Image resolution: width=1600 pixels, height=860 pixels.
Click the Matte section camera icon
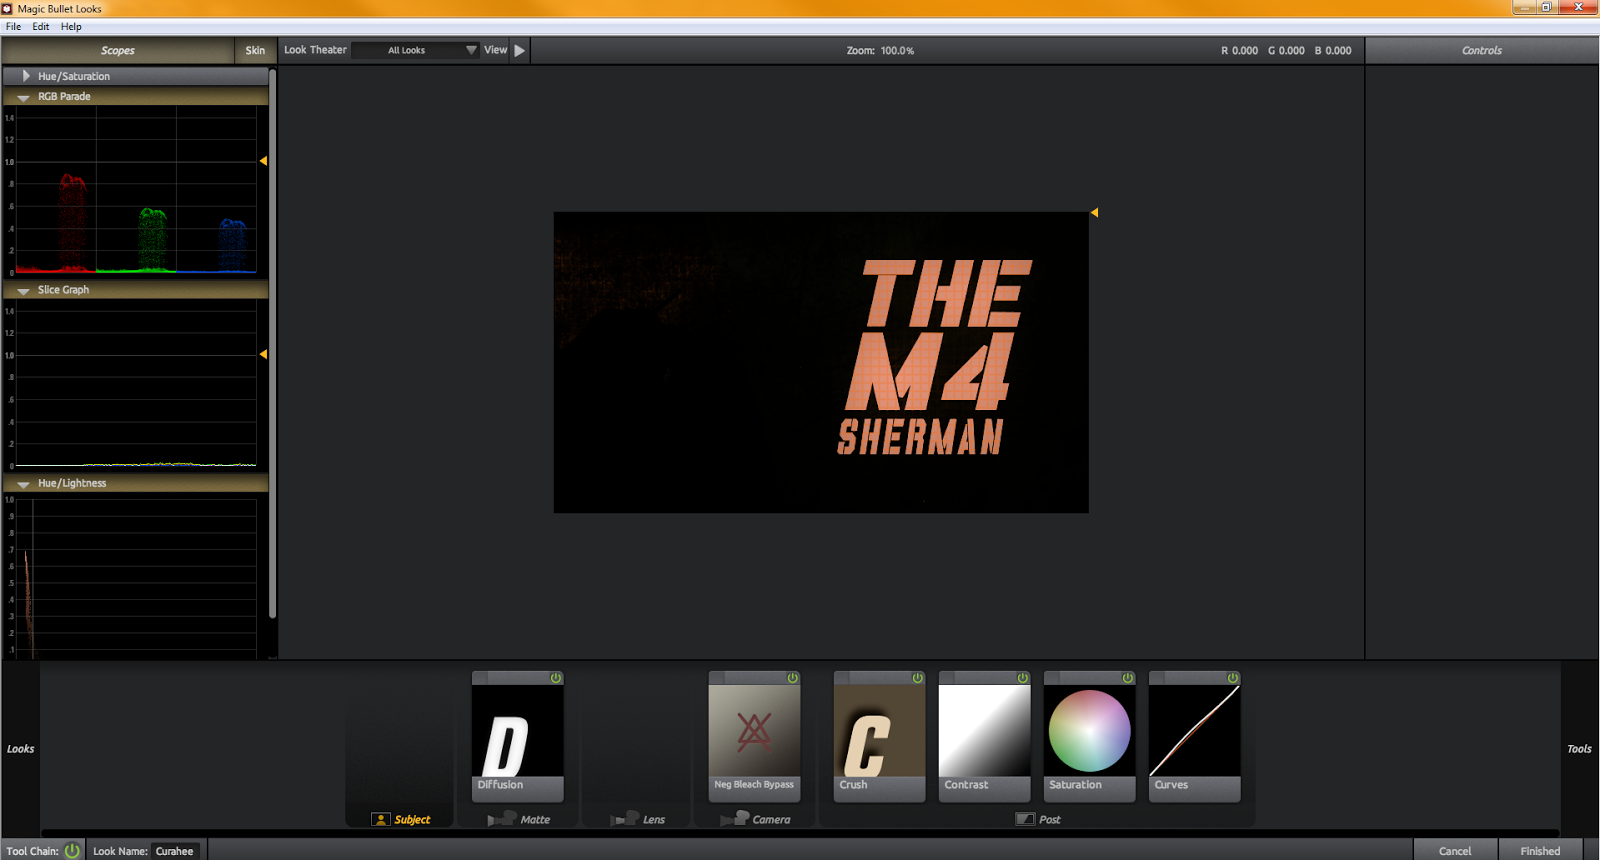tap(503, 819)
